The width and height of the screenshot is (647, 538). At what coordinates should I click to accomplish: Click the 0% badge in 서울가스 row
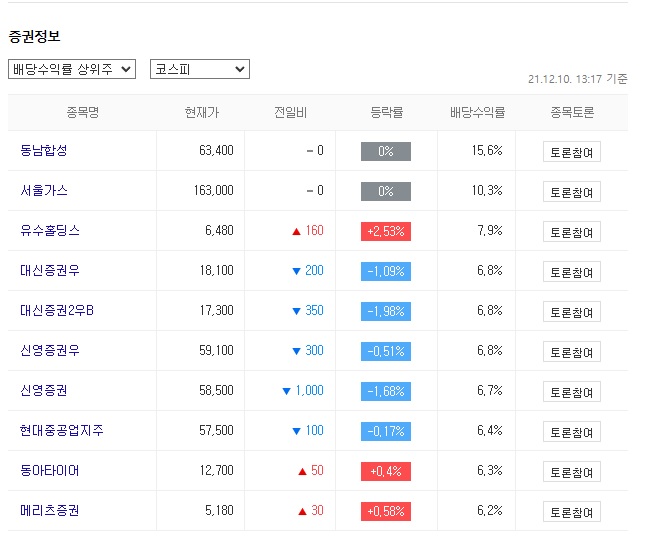click(386, 191)
